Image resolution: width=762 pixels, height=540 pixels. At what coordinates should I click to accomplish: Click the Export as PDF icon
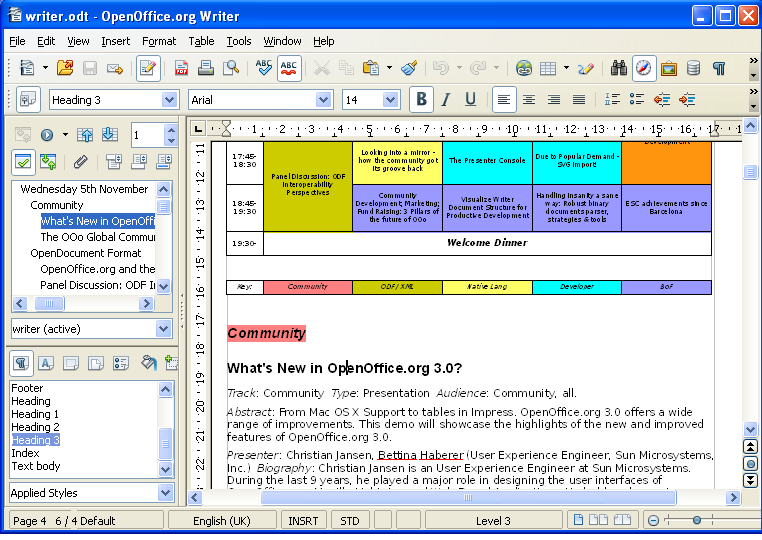click(x=182, y=69)
